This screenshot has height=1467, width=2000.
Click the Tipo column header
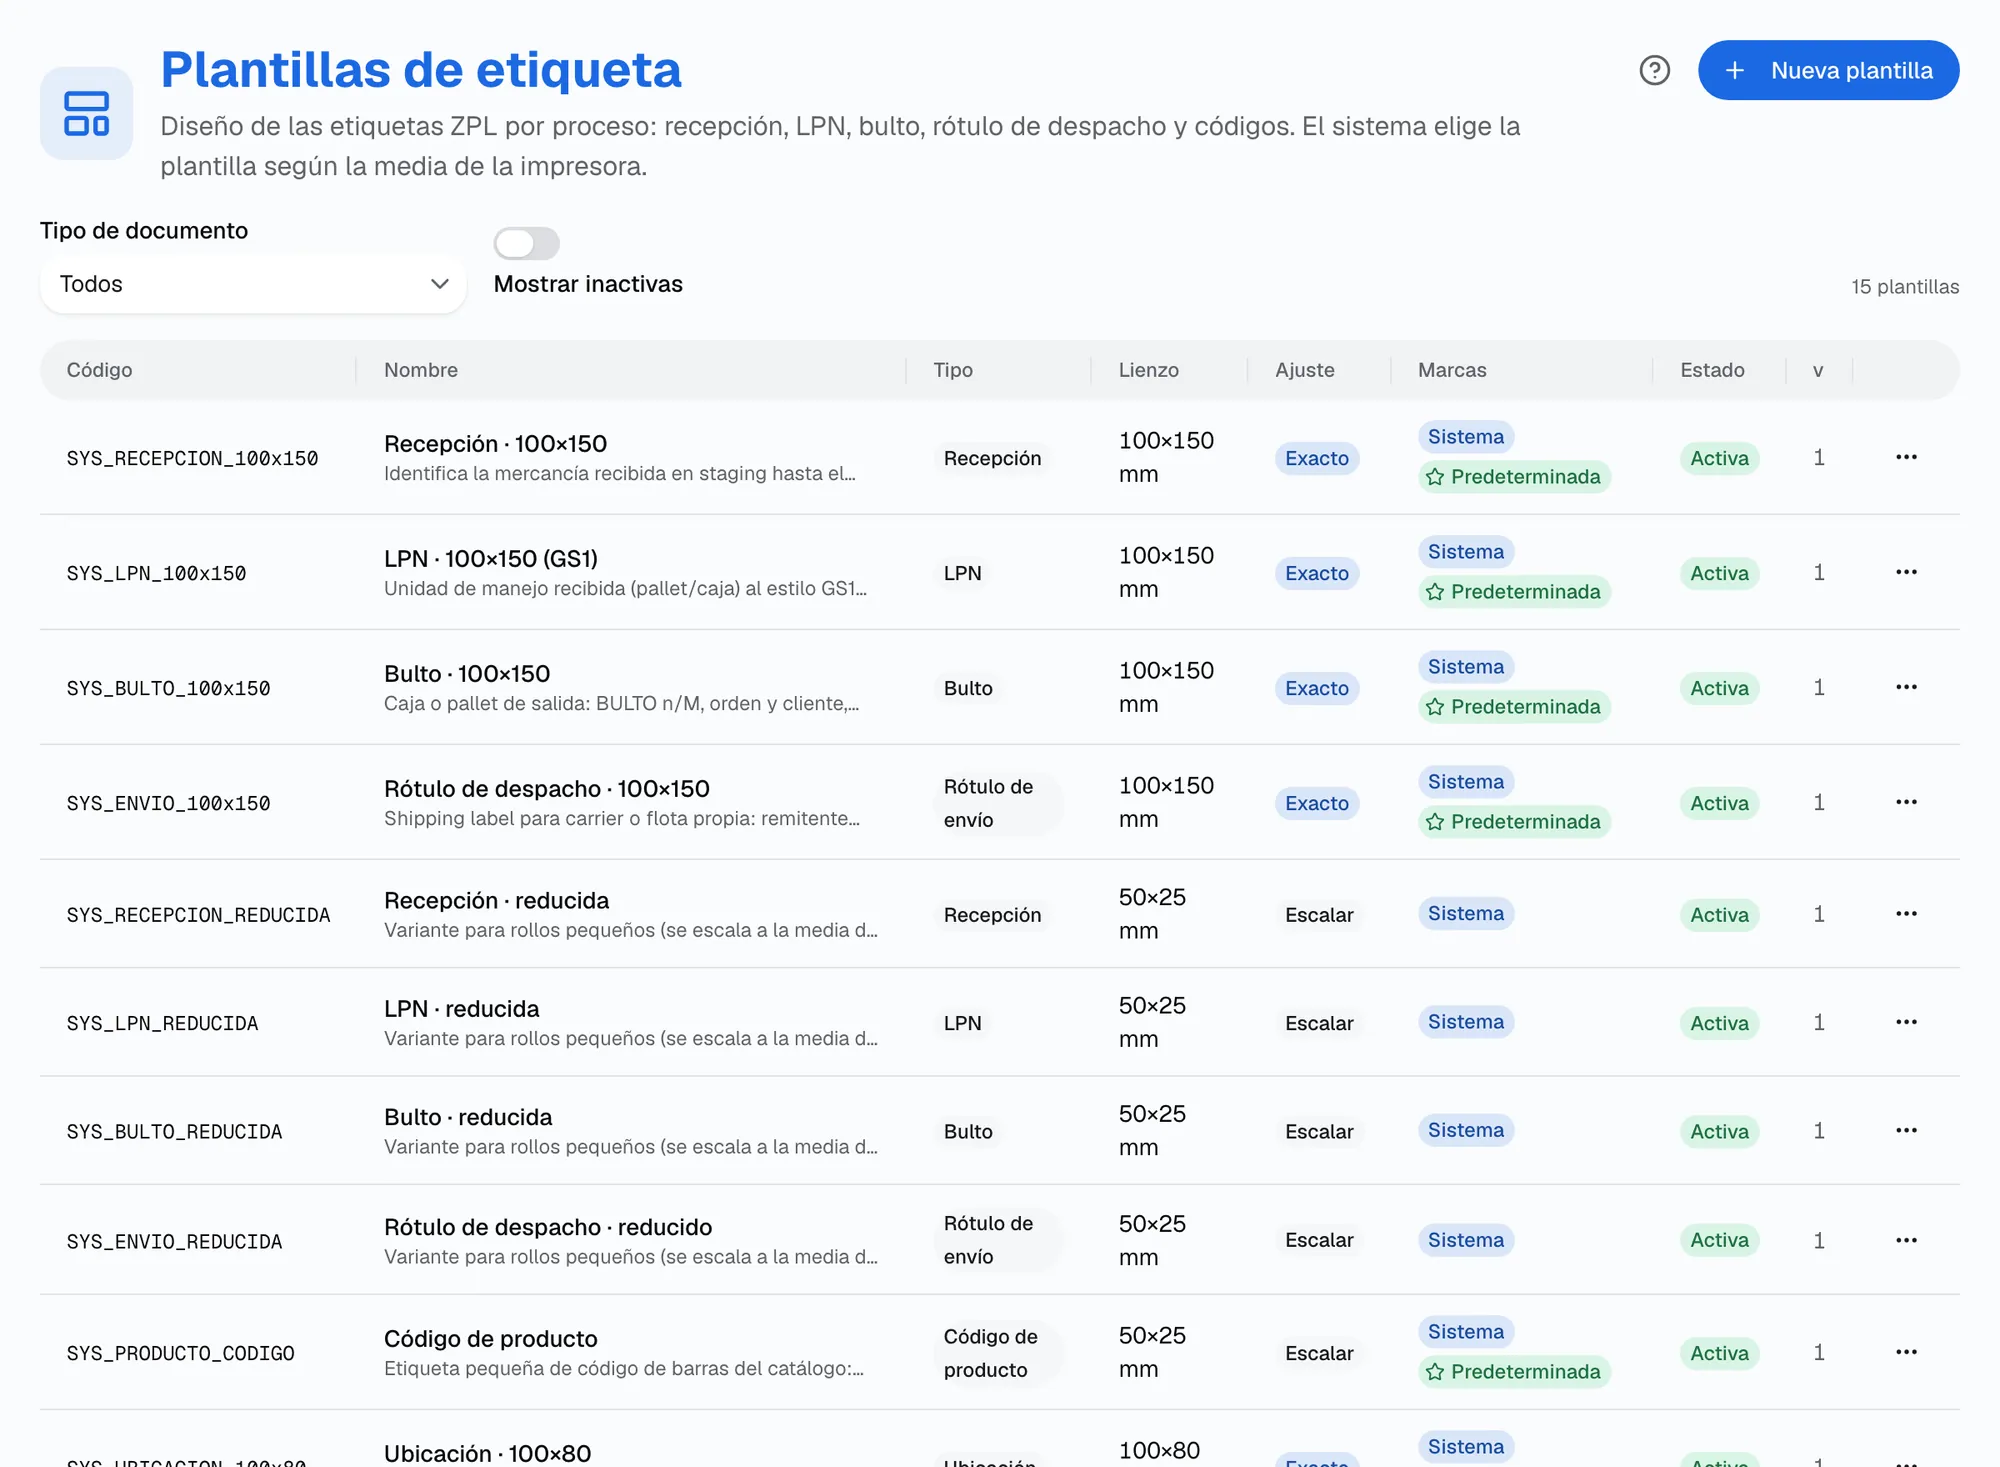pyautogui.click(x=953, y=370)
